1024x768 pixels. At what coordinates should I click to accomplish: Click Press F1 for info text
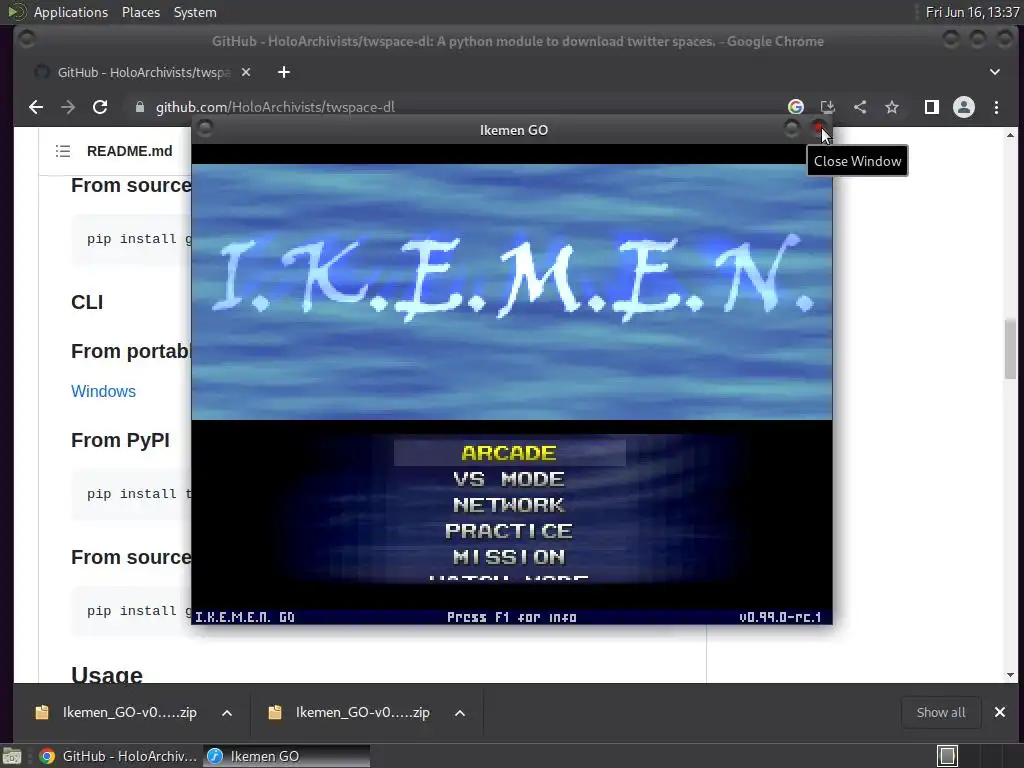tap(511, 617)
